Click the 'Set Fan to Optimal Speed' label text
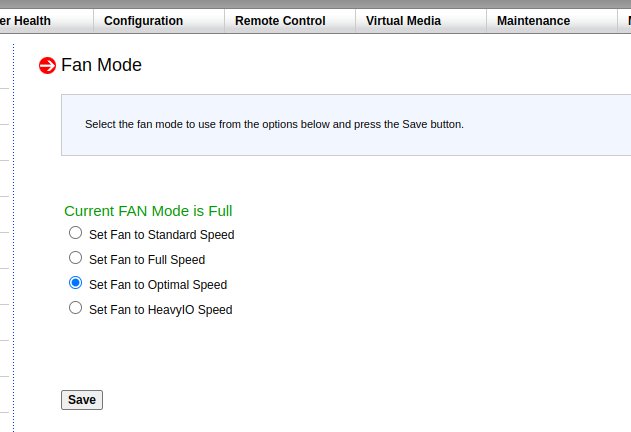This screenshot has width=631, height=432. (158, 285)
